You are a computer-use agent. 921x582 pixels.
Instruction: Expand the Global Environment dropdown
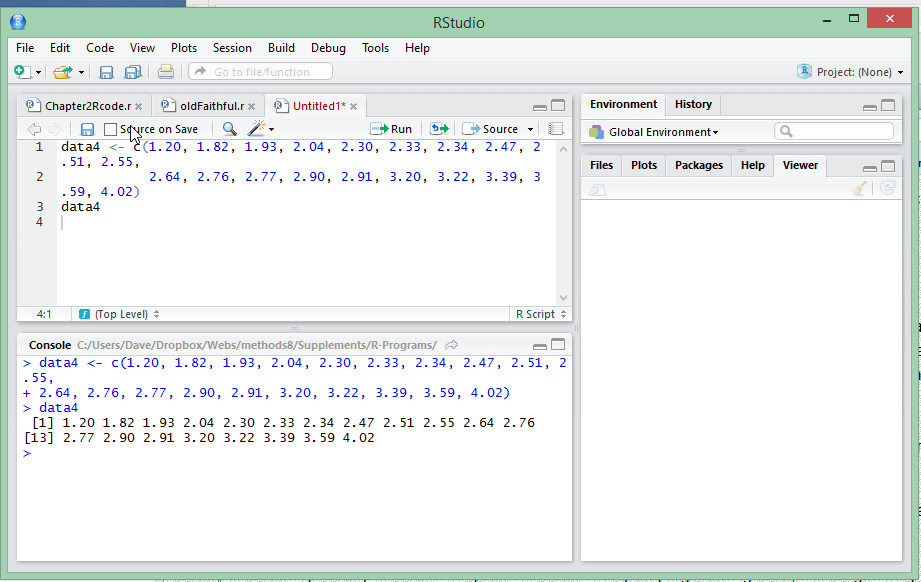(654, 132)
